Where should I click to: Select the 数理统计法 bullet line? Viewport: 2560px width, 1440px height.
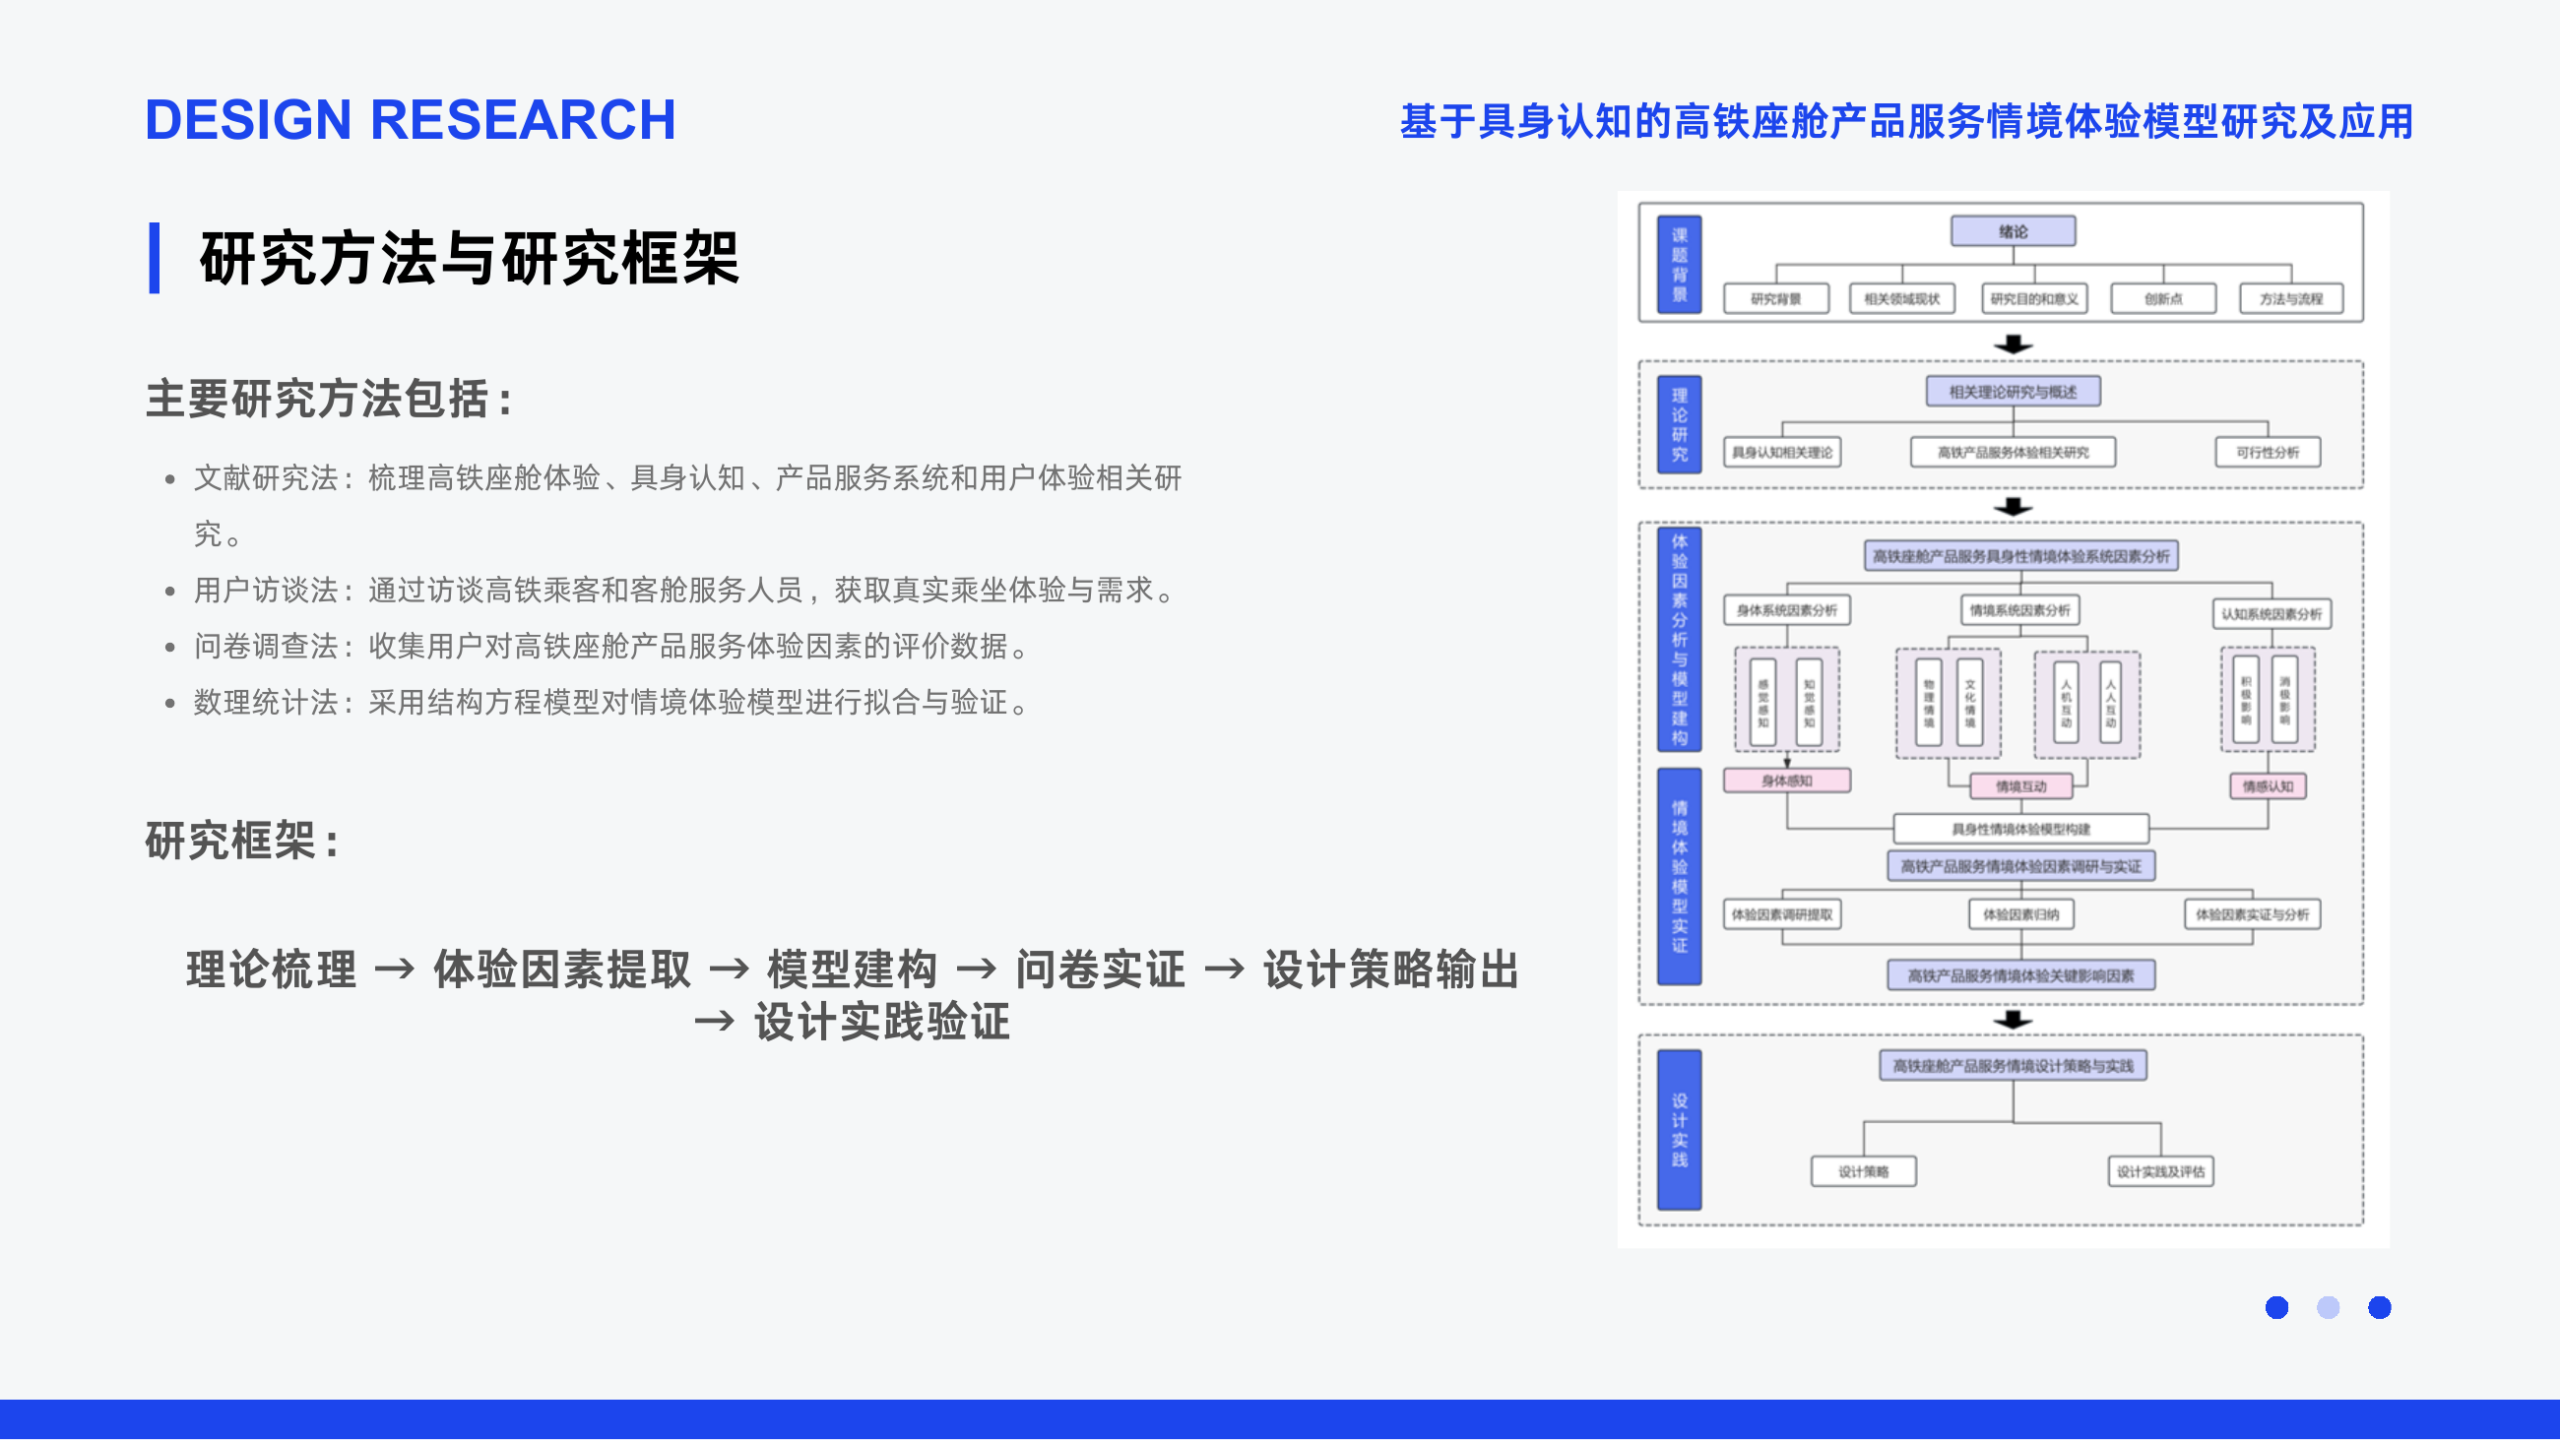click(600, 702)
